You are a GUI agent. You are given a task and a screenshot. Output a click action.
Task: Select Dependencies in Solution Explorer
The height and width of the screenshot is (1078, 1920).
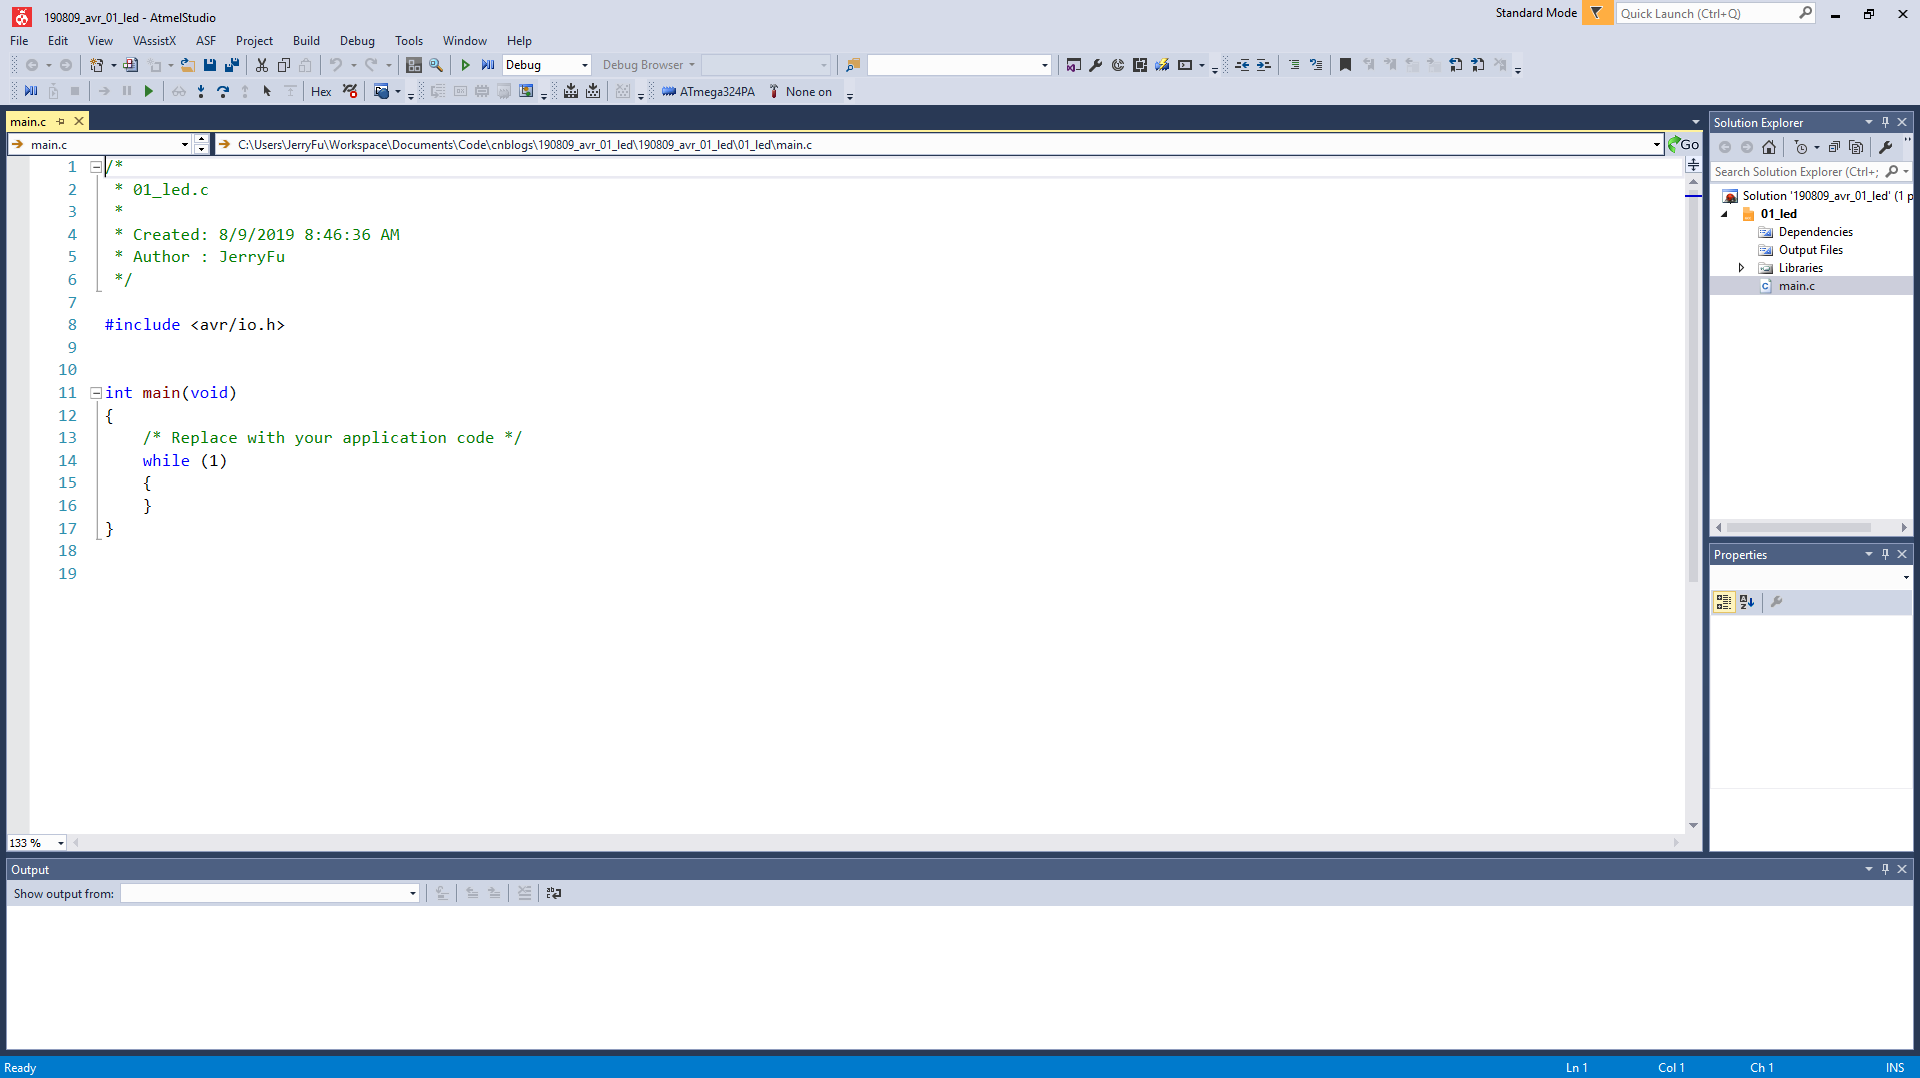click(x=1815, y=232)
